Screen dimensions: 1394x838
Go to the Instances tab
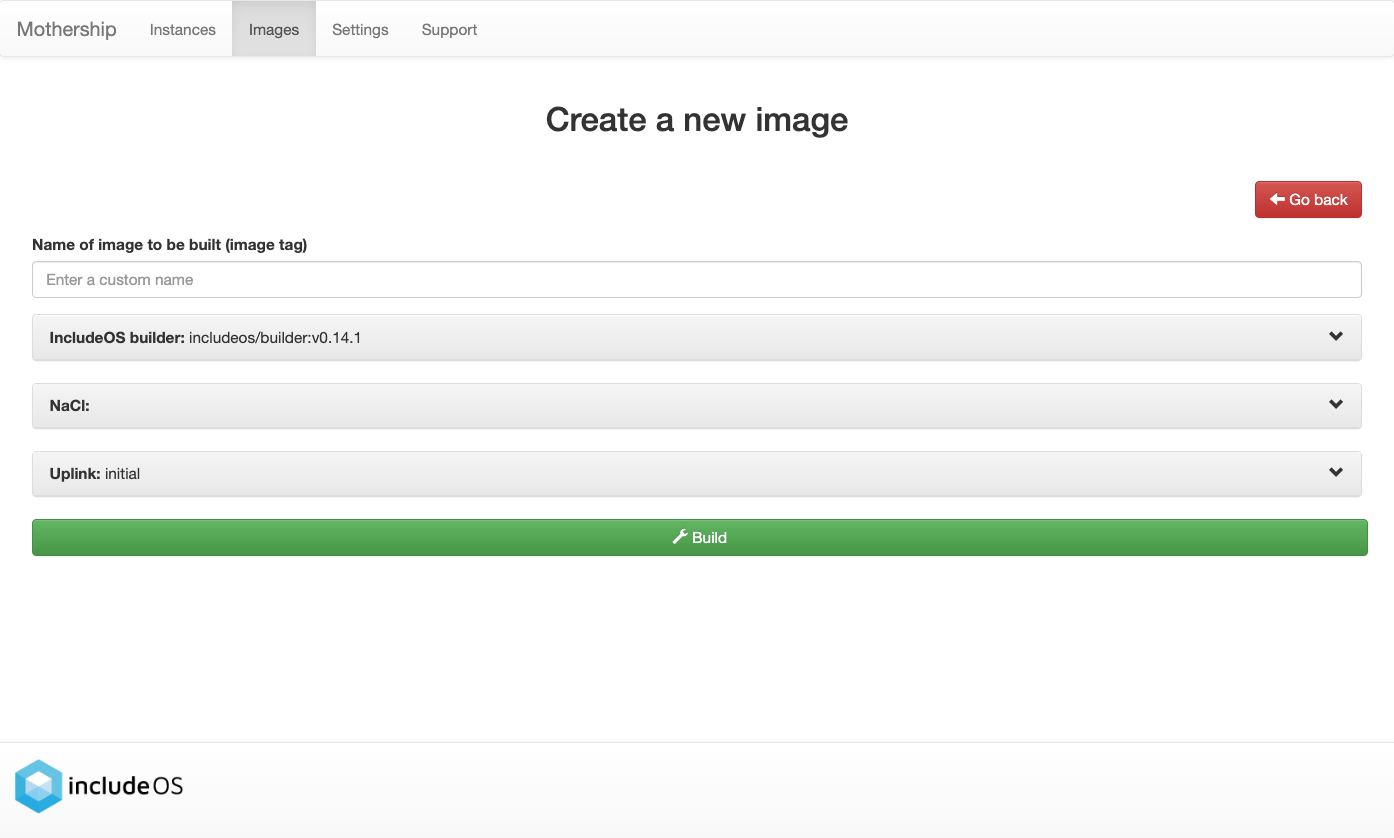pyautogui.click(x=183, y=29)
